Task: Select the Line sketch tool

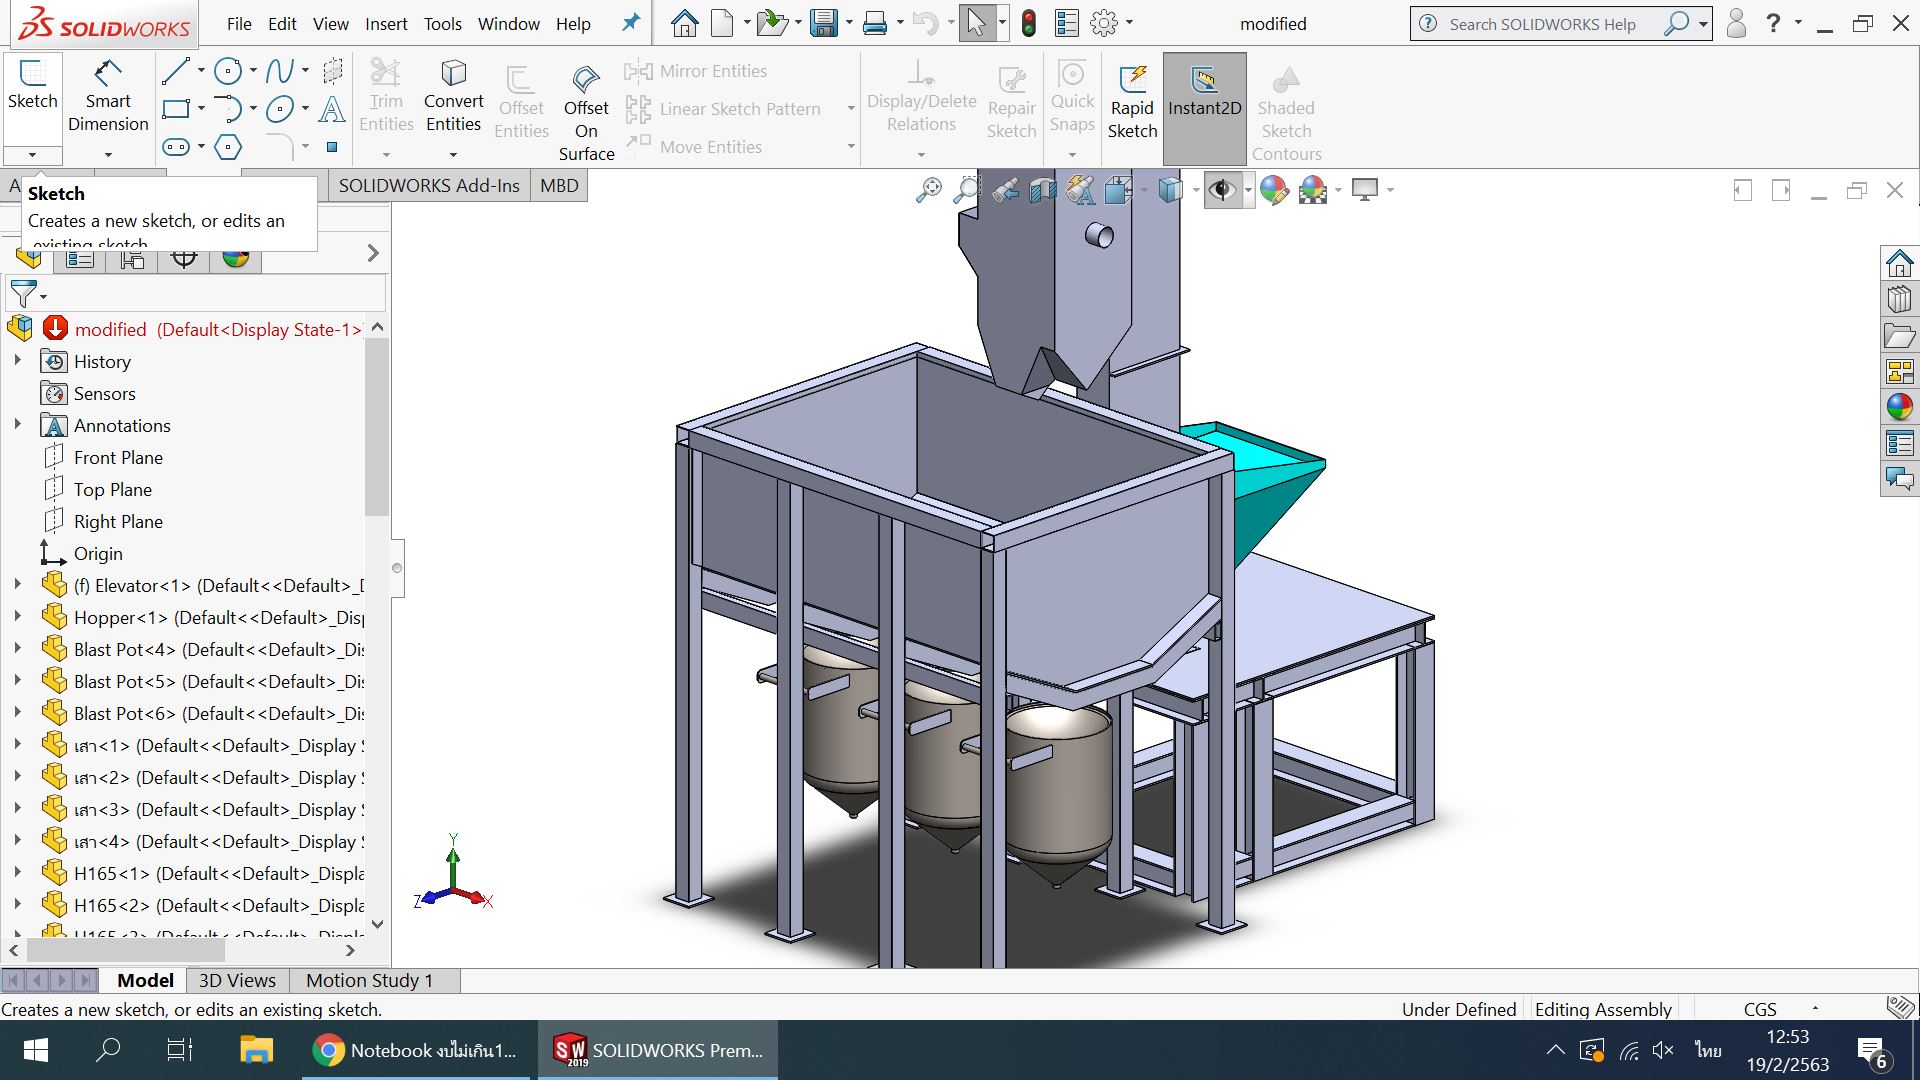Action: click(x=176, y=71)
